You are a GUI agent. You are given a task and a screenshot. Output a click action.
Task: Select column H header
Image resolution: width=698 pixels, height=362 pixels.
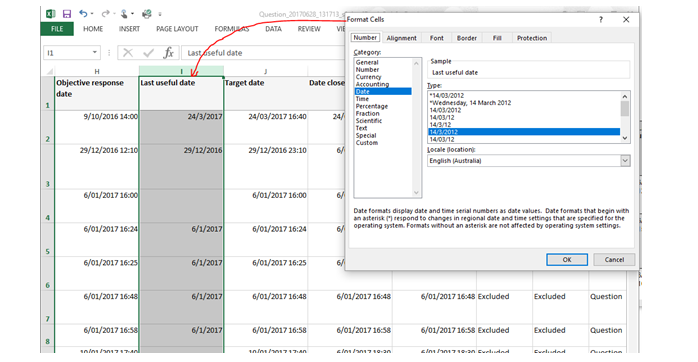[x=97, y=71]
